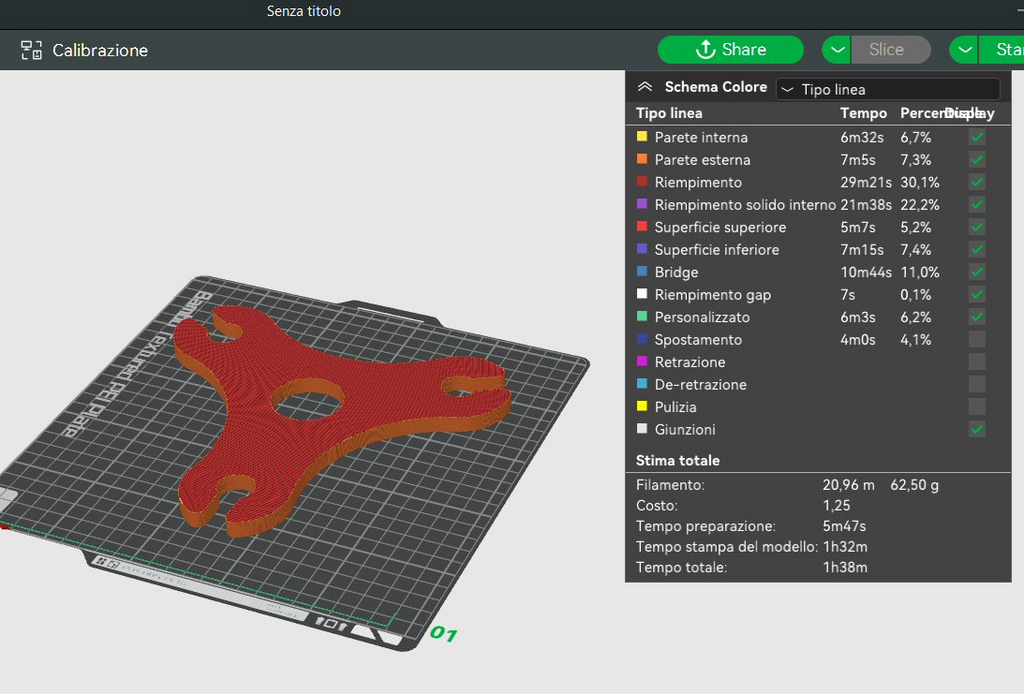1024x694 pixels.
Task: Toggle display of Parete interna
Action: (x=977, y=137)
